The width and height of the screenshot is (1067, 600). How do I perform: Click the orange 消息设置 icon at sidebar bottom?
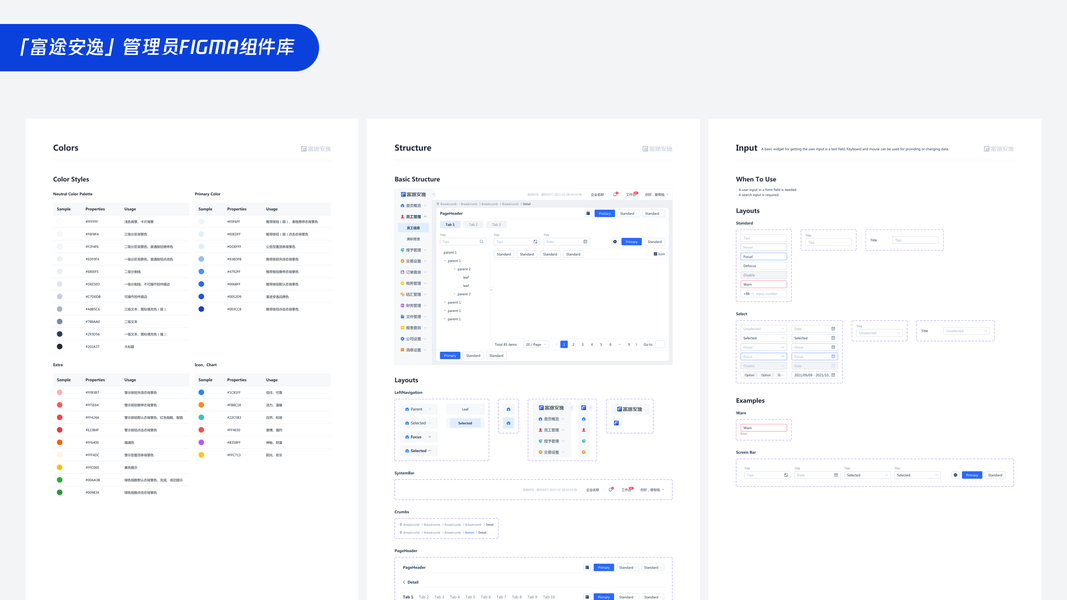(x=402, y=350)
